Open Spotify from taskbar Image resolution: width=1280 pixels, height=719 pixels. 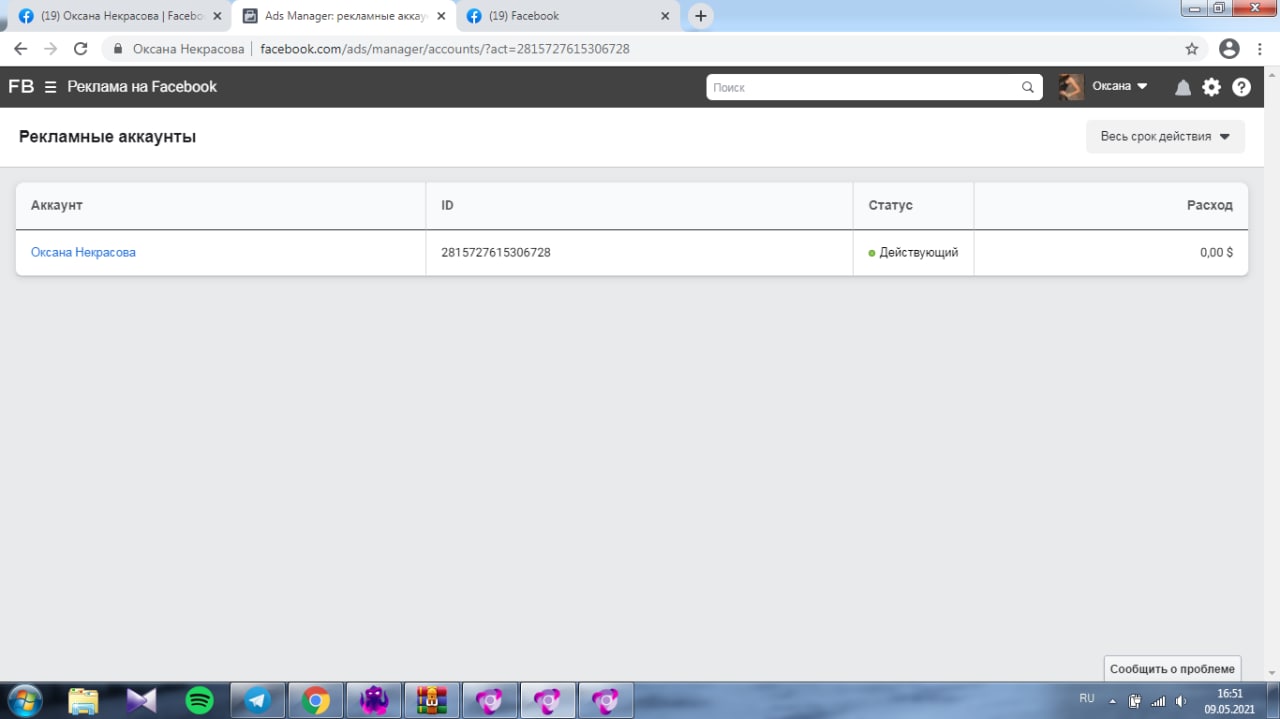coord(200,700)
